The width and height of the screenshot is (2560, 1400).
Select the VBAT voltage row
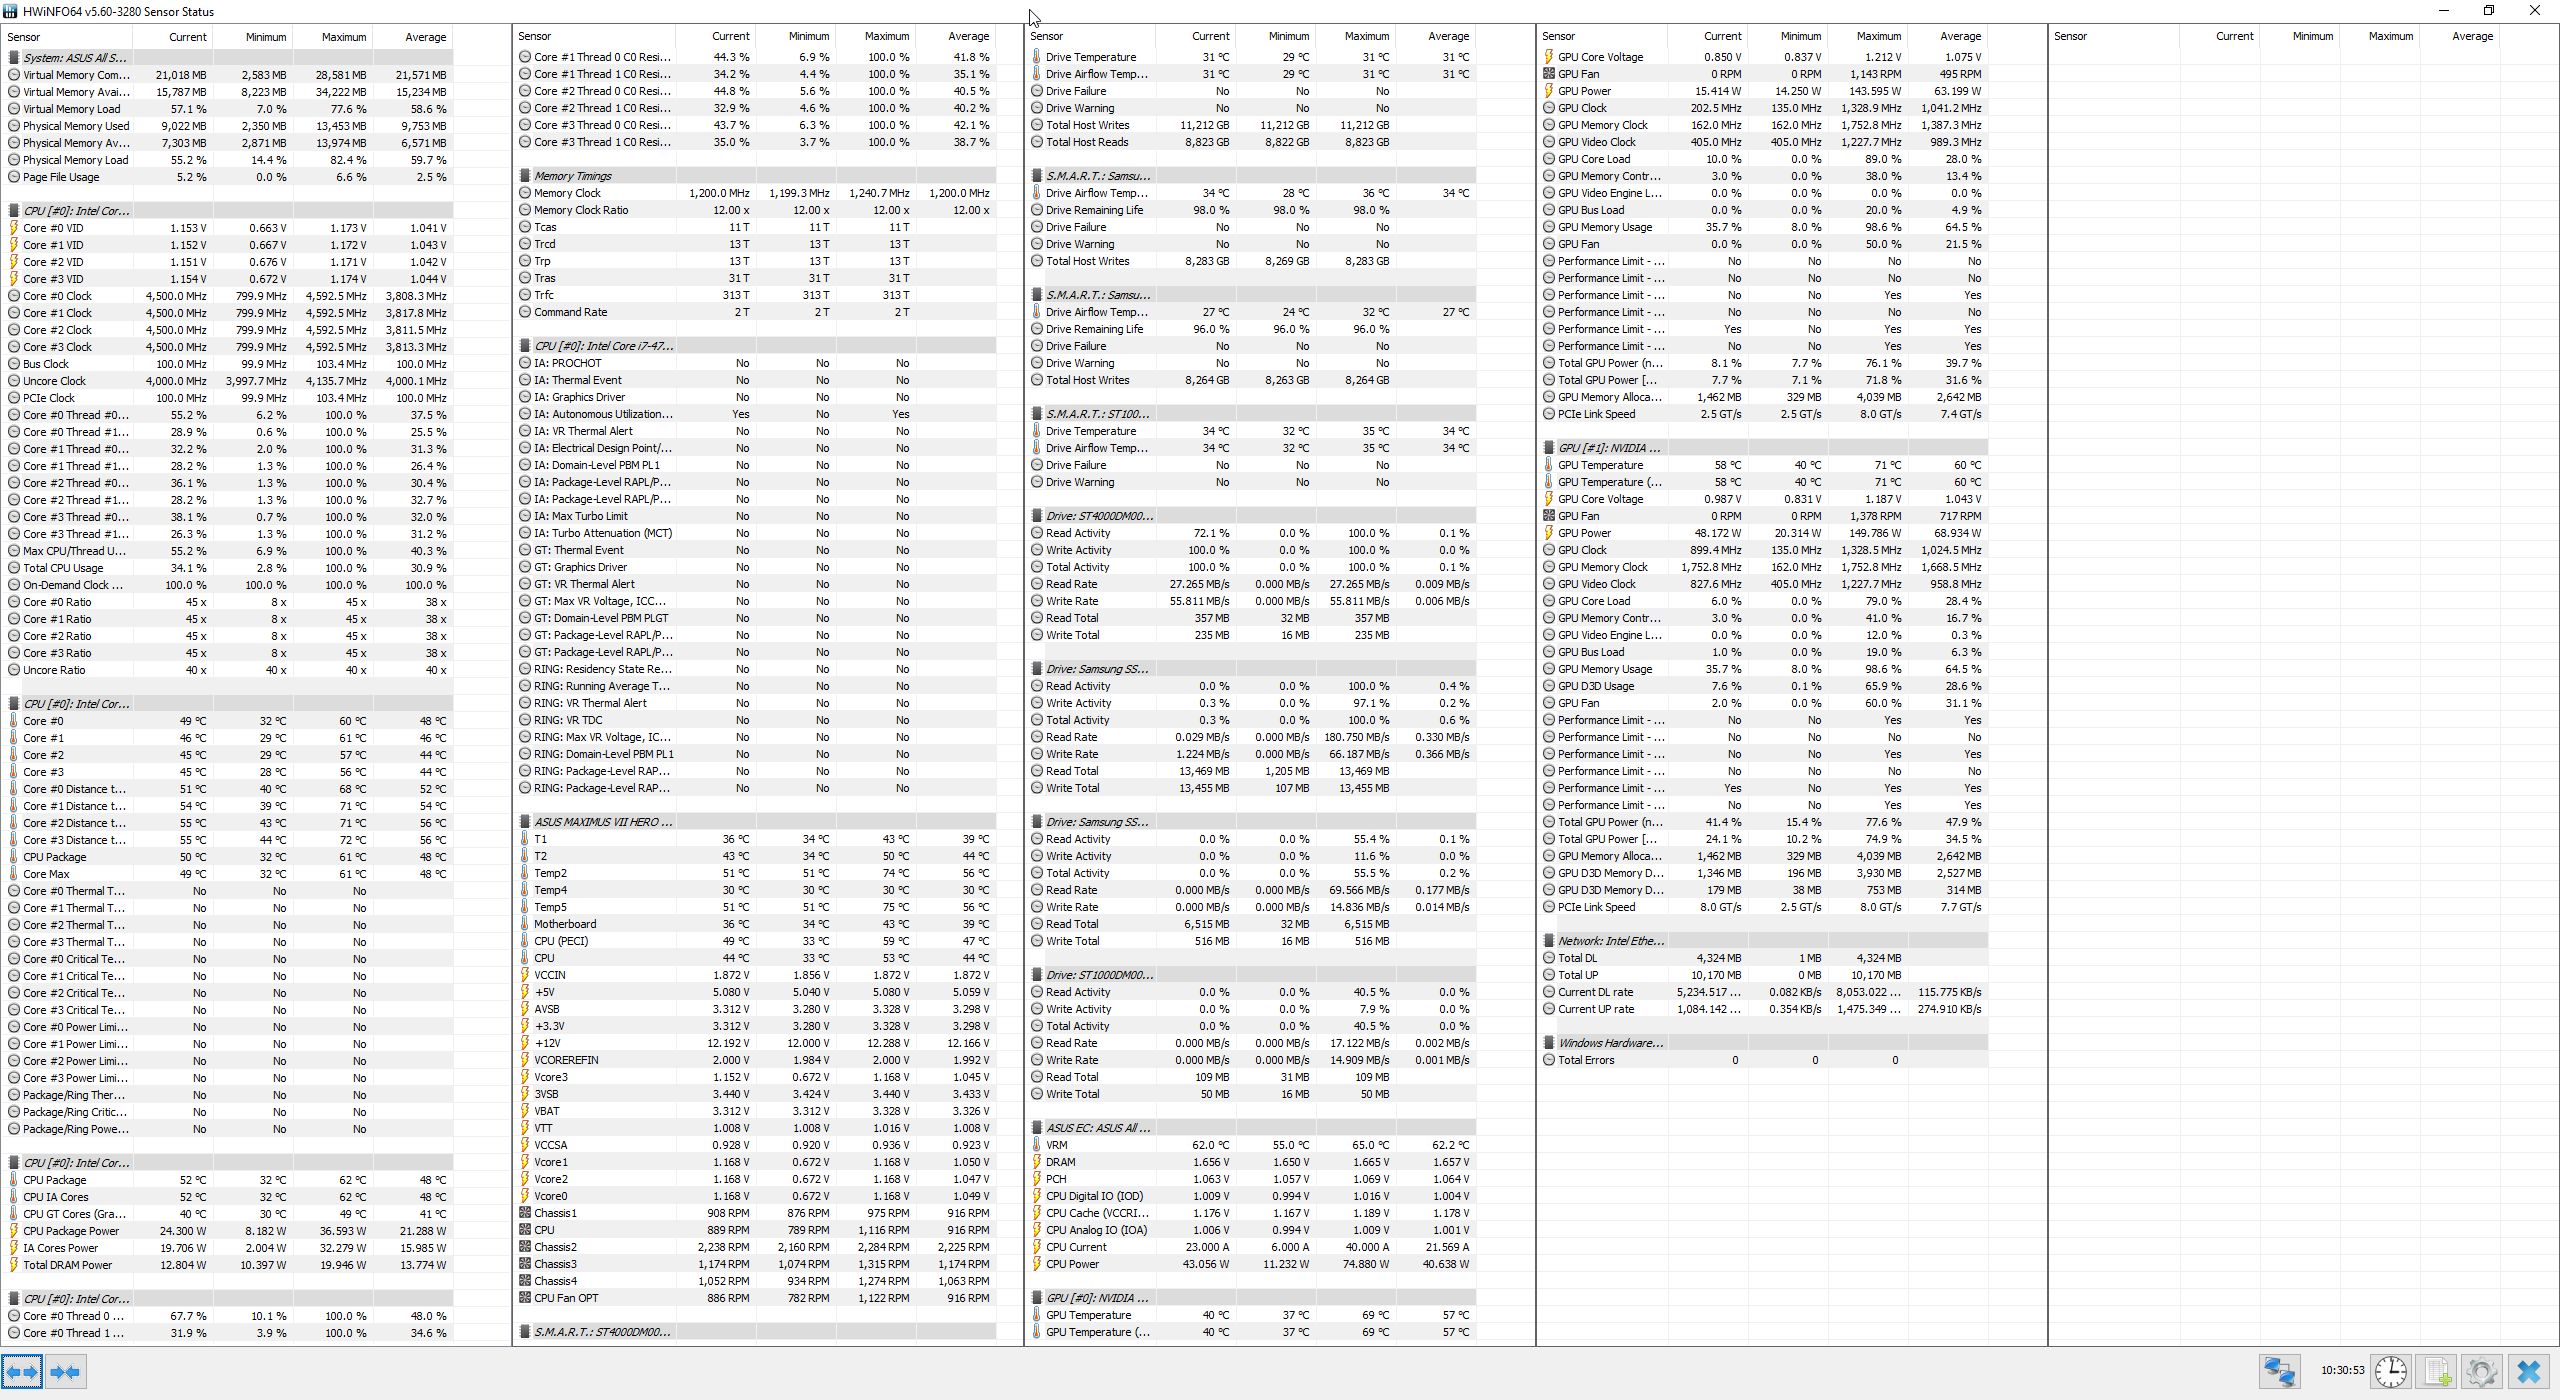click(756, 1111)
